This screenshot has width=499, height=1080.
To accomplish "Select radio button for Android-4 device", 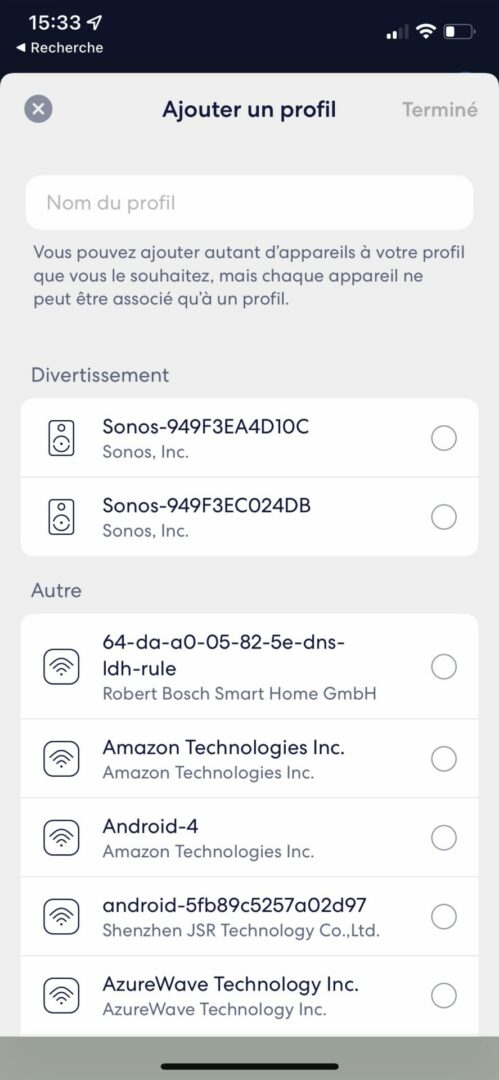I will [444, 838].
